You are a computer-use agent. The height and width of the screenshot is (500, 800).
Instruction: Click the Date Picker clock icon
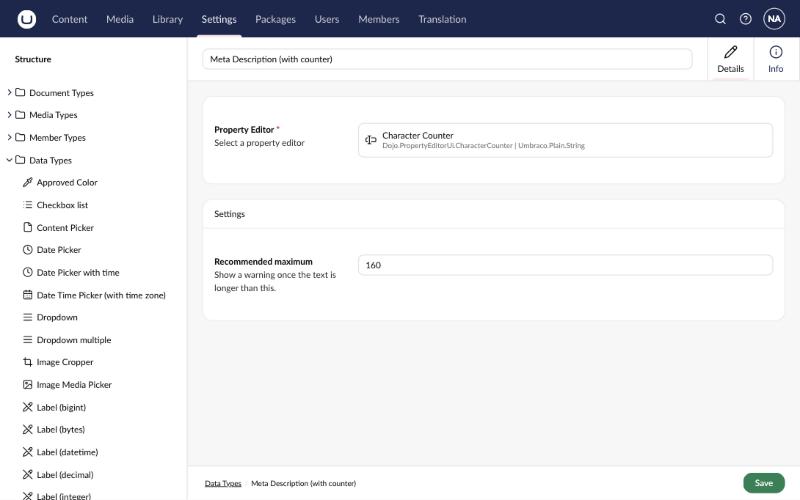pos(28,249)
